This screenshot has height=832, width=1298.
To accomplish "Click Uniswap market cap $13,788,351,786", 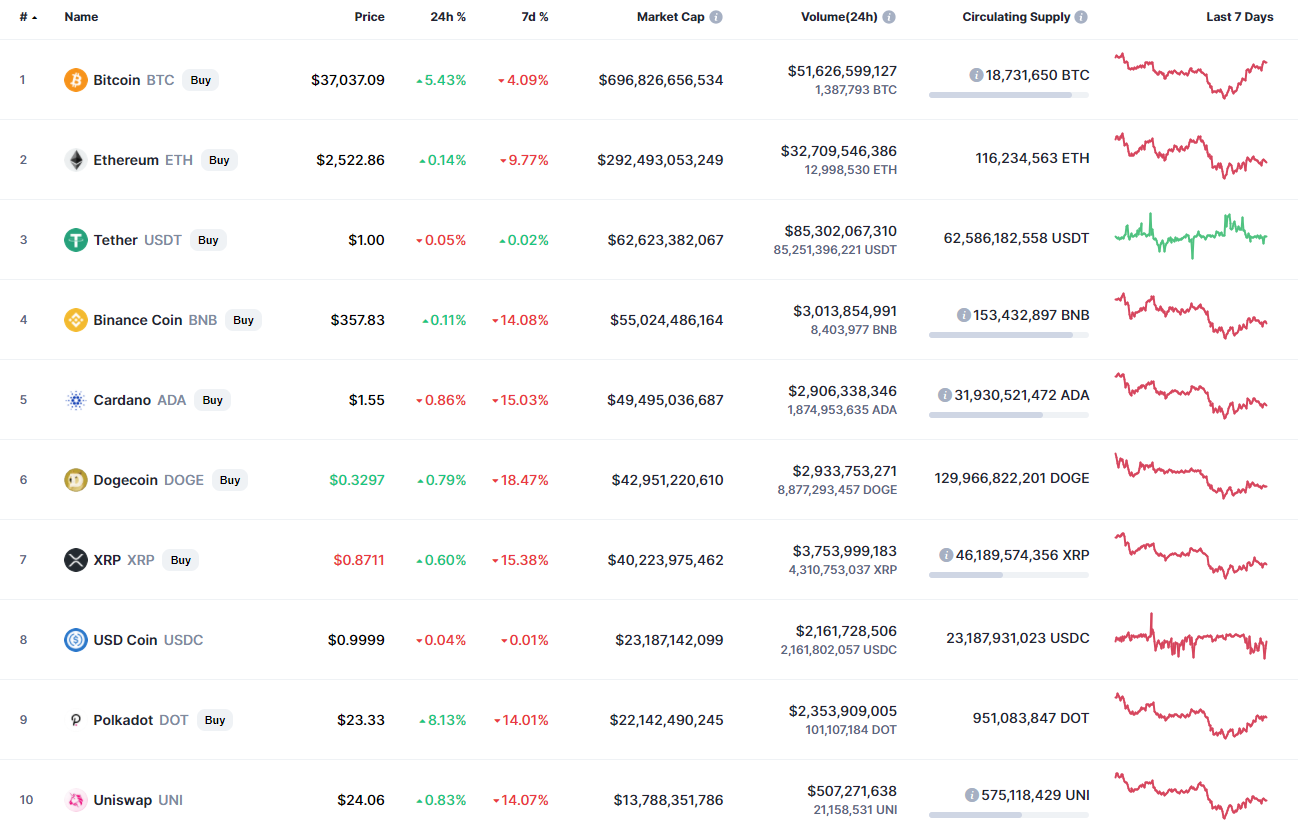I will tap(668, 800).
